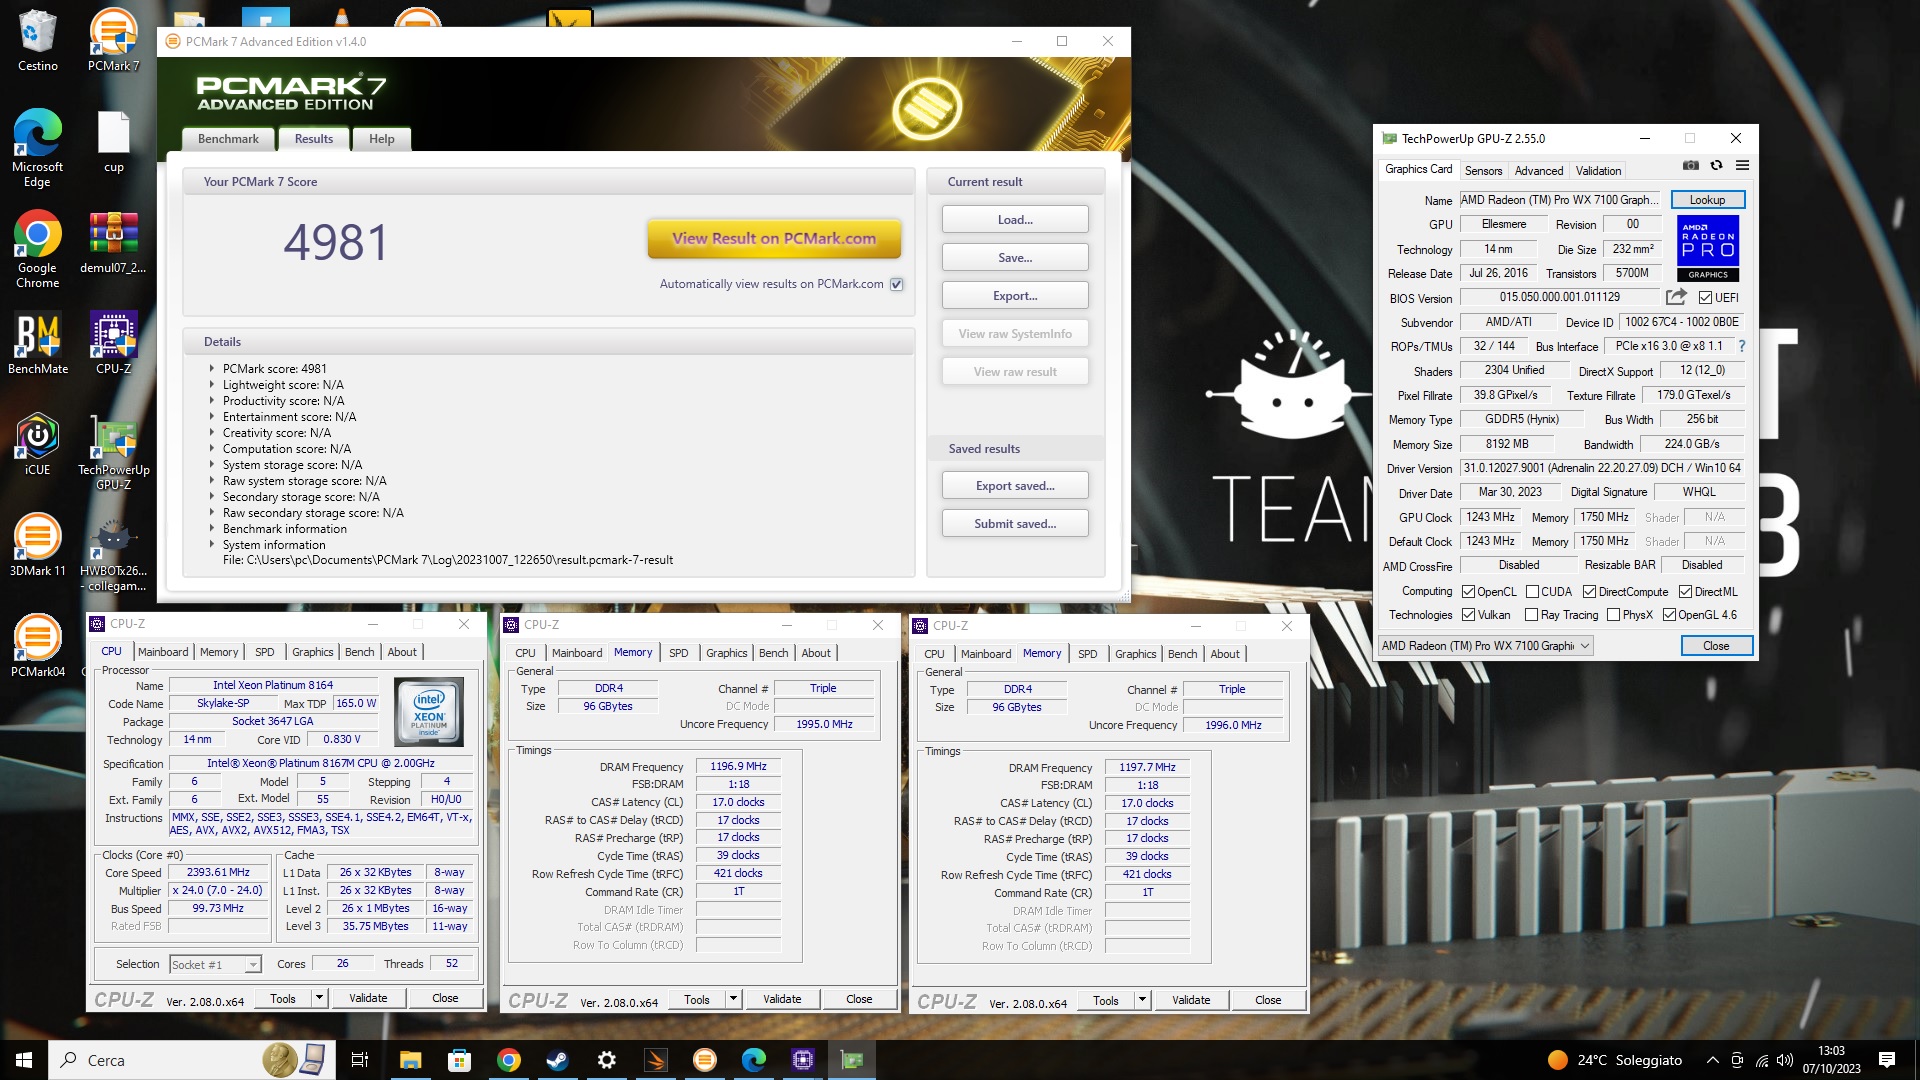Take a GPU-Z screenshot with camera icon
Screen dimensions: 1920x1080
tap(1690, 166)
